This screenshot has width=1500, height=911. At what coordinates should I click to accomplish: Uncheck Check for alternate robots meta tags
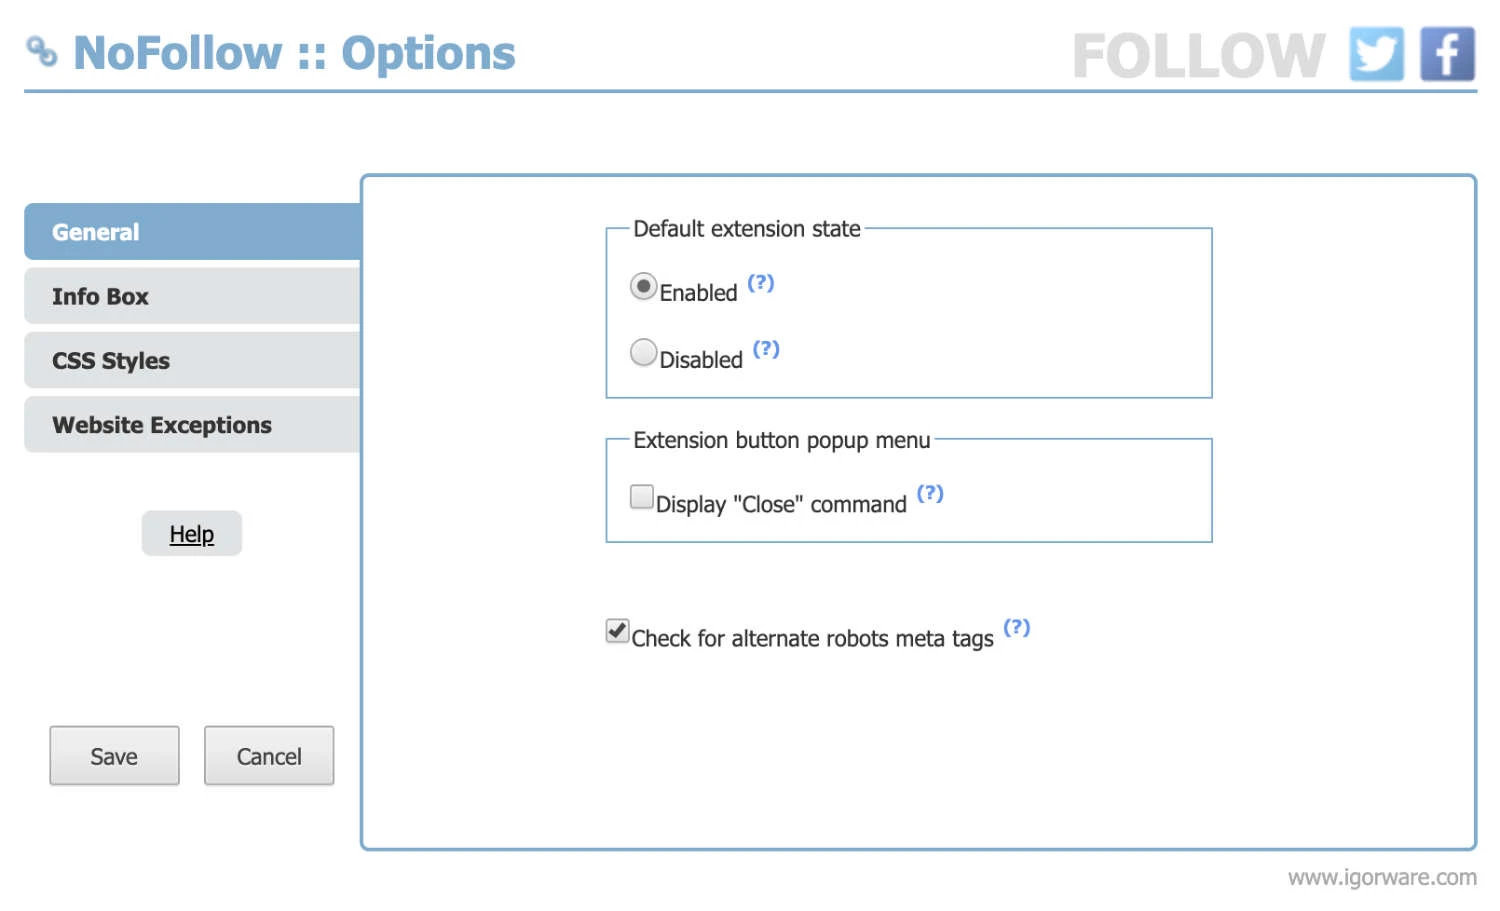point(616,631)
